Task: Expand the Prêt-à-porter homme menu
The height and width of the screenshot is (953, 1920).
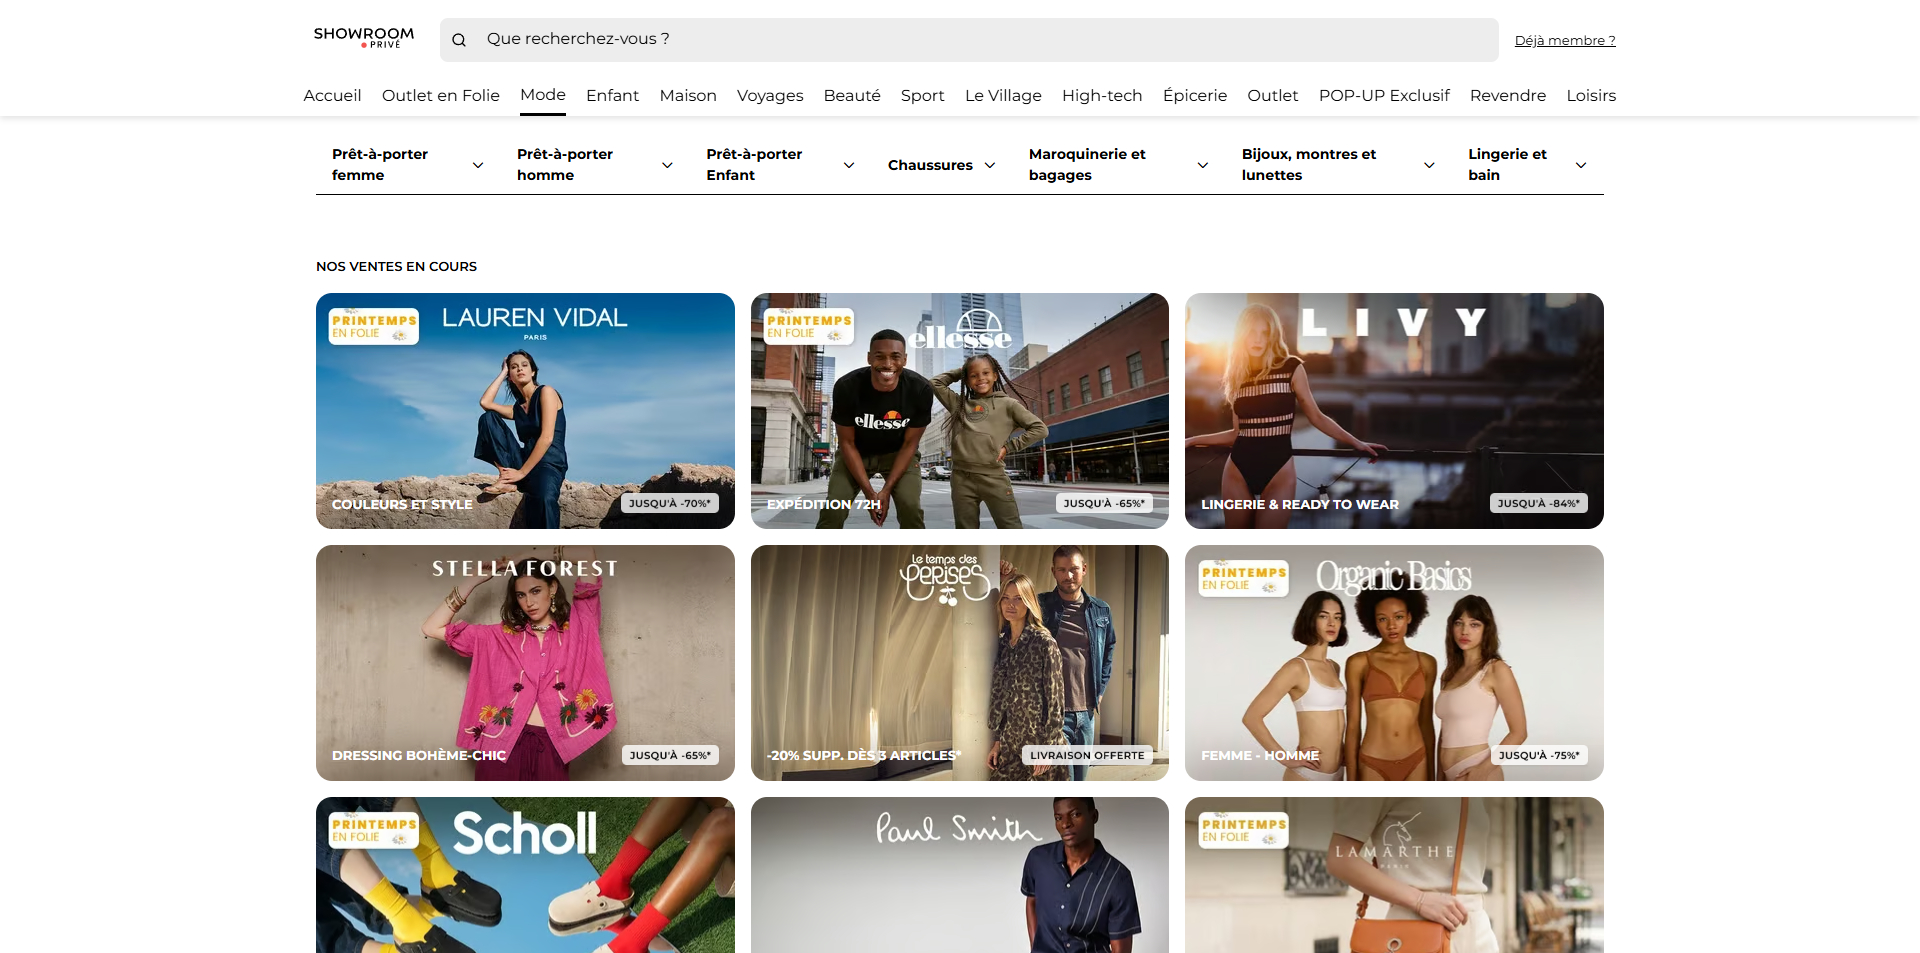Action: click(x=595, y=165)
